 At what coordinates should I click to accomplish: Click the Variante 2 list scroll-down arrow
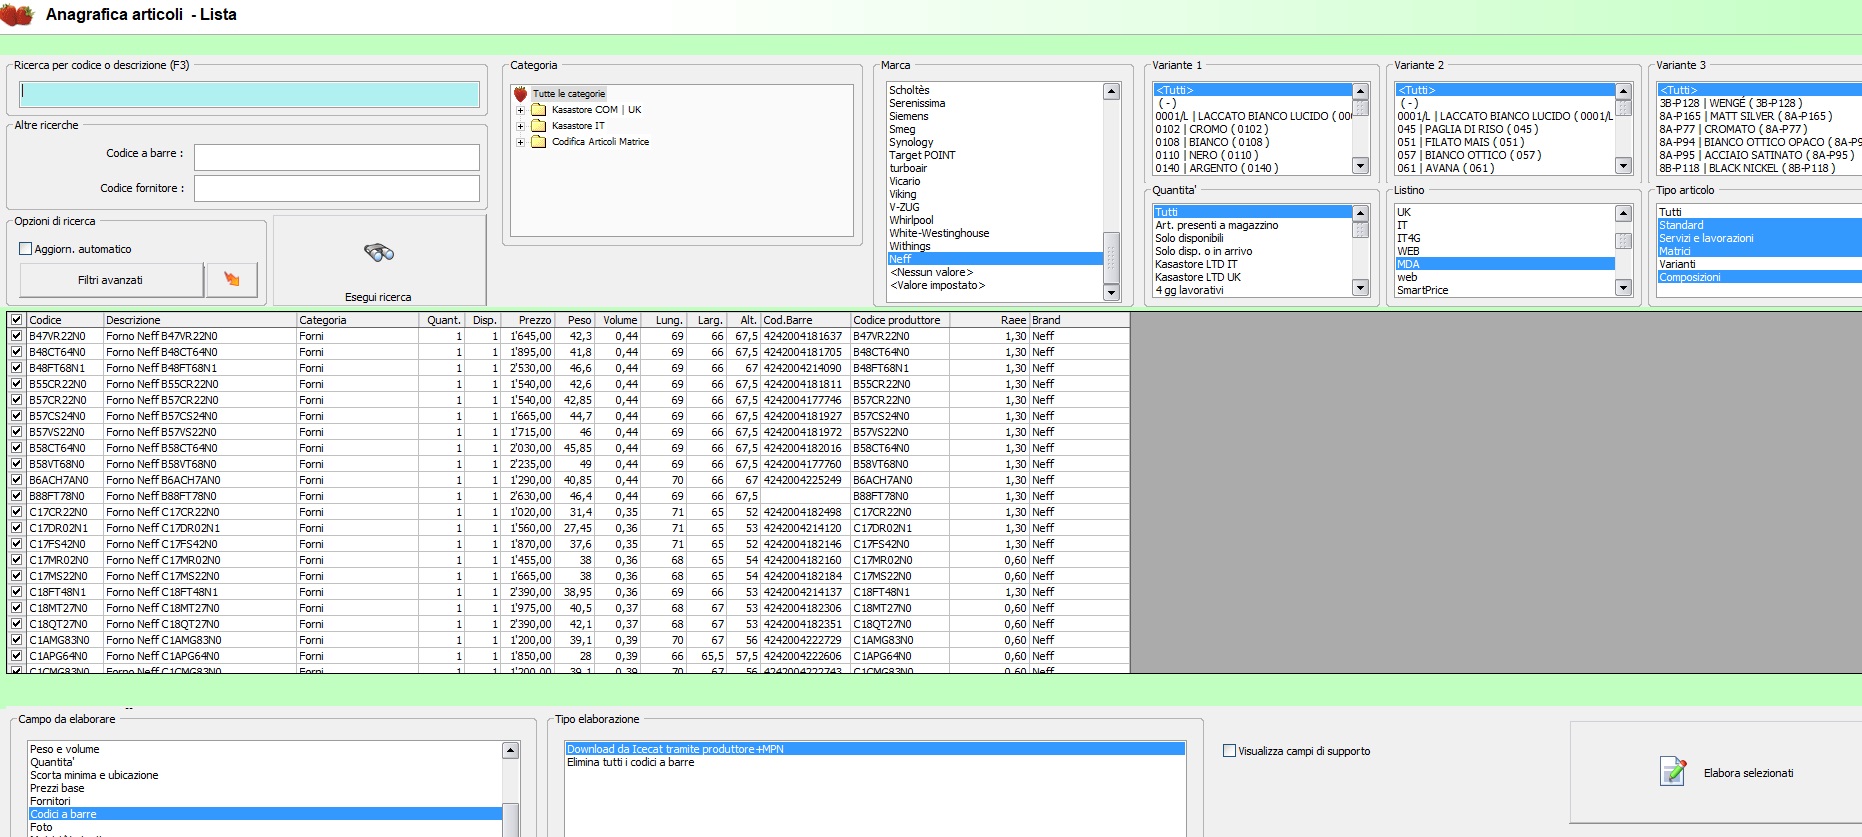(1623, 166)
